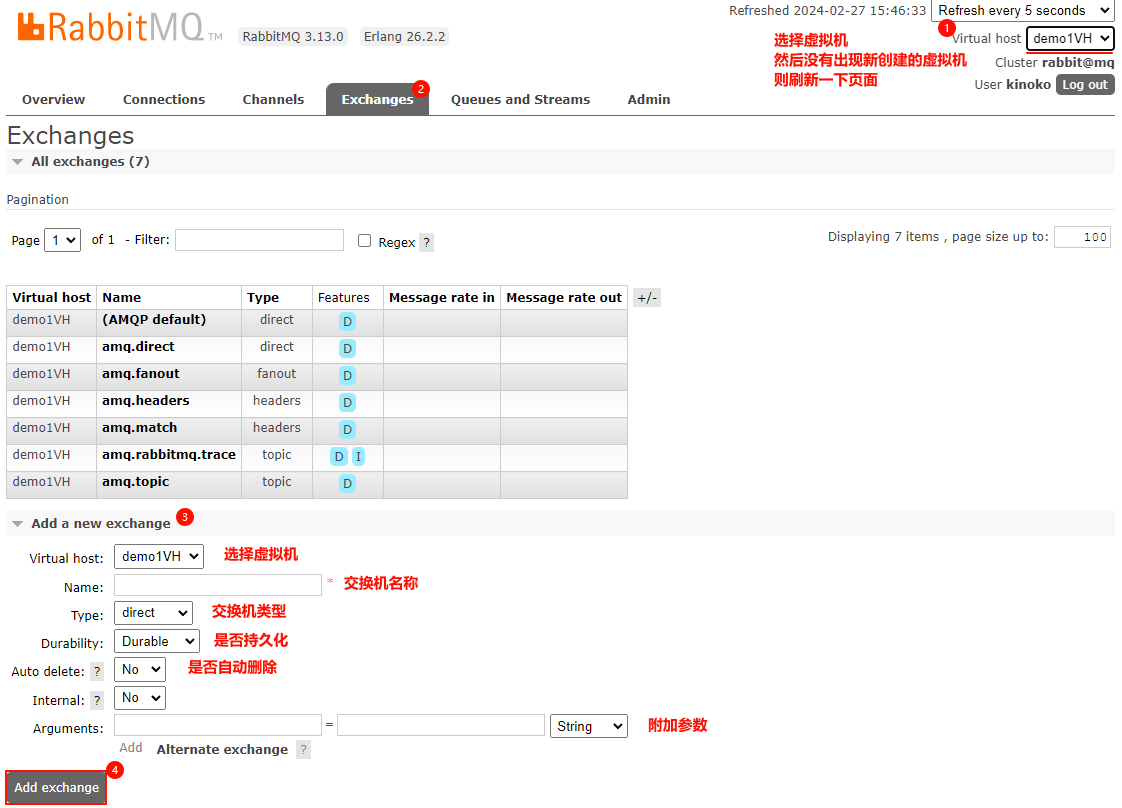Focus the Arguments key field
The width and height of the screenshot is (1122, 808).
pyautogui.click(x=218, y=725)
